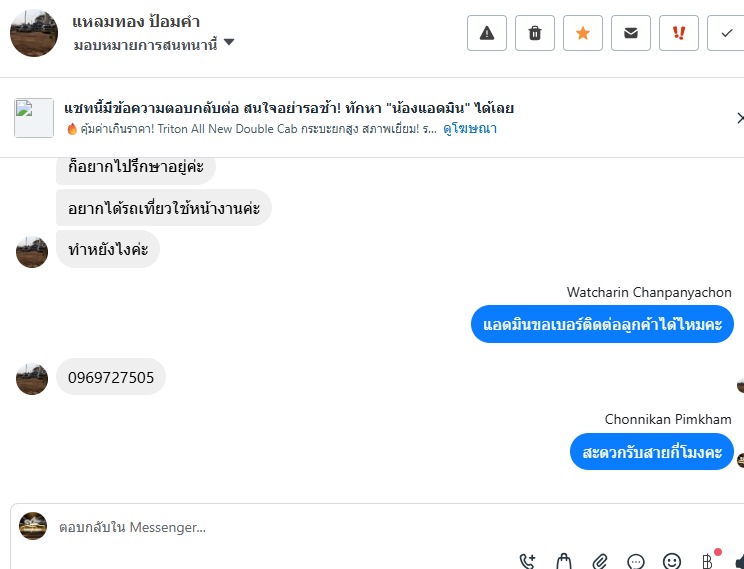This screenshot has height=569, width=744.
Task: Click the phone number message 0969727505
Action: pyautogui.click(x=111, y=377)
